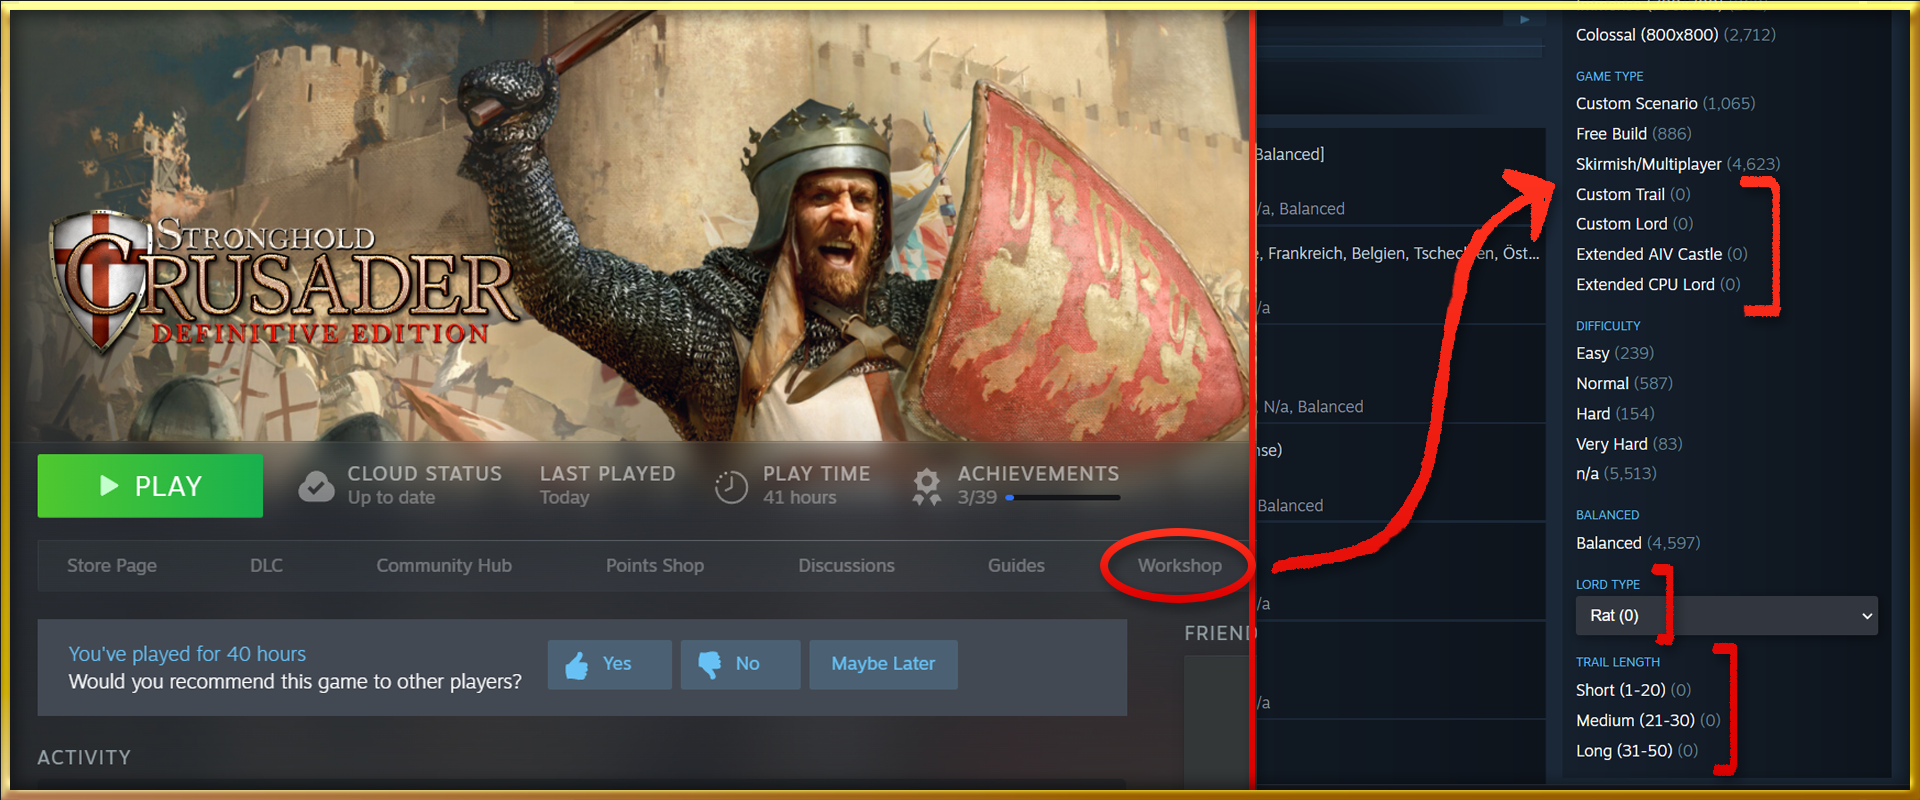
Task: Click the Cloud Status Up to date text
Action: [425, 485]
